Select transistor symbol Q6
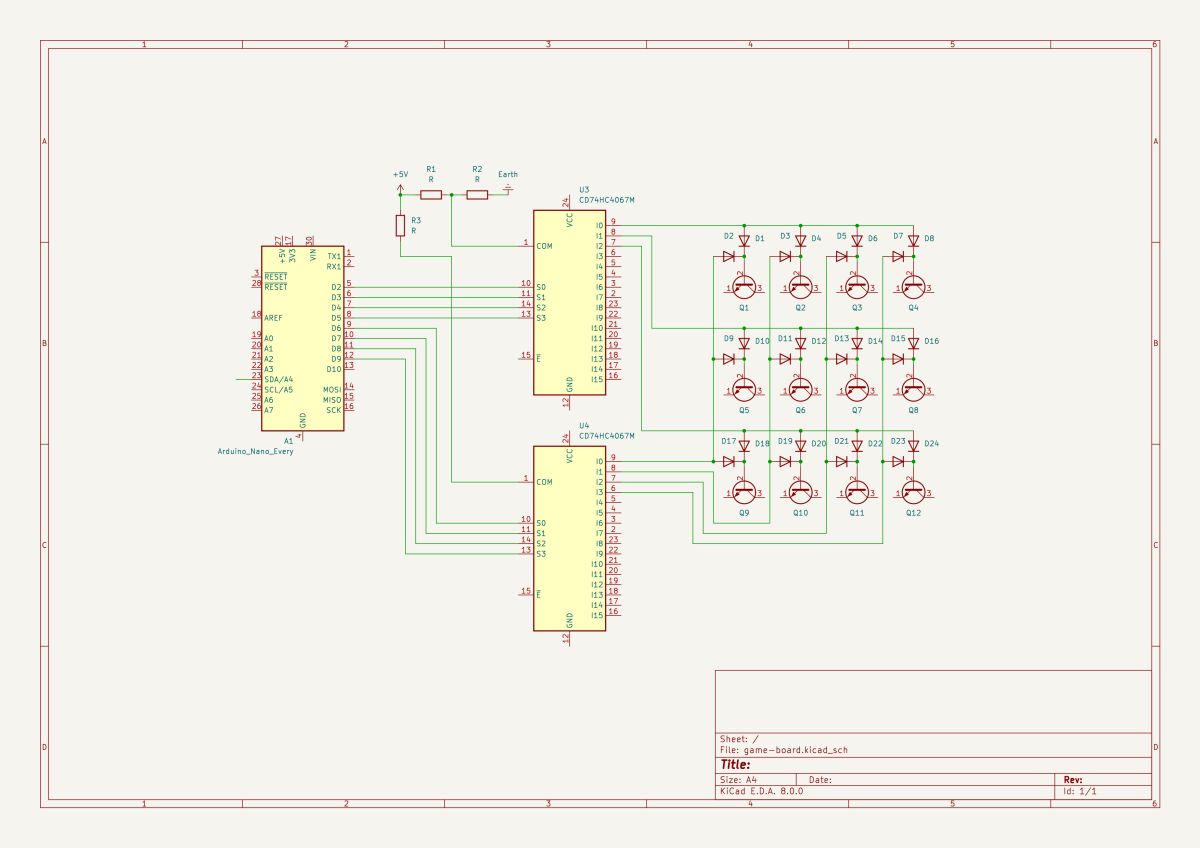The height and width of the screenshot is (848, 1200). pyautogui.click(x=800, y=389)
